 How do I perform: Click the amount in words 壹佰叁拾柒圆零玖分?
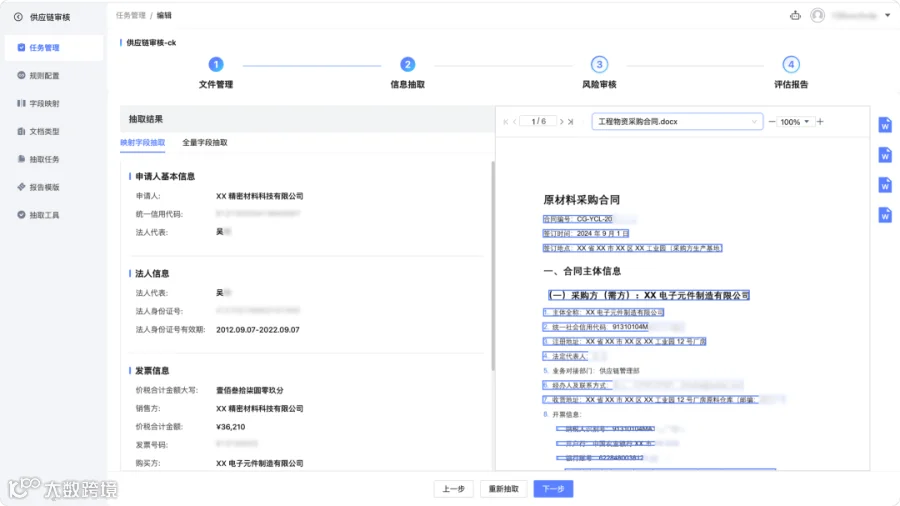click(x=250, y=390)
